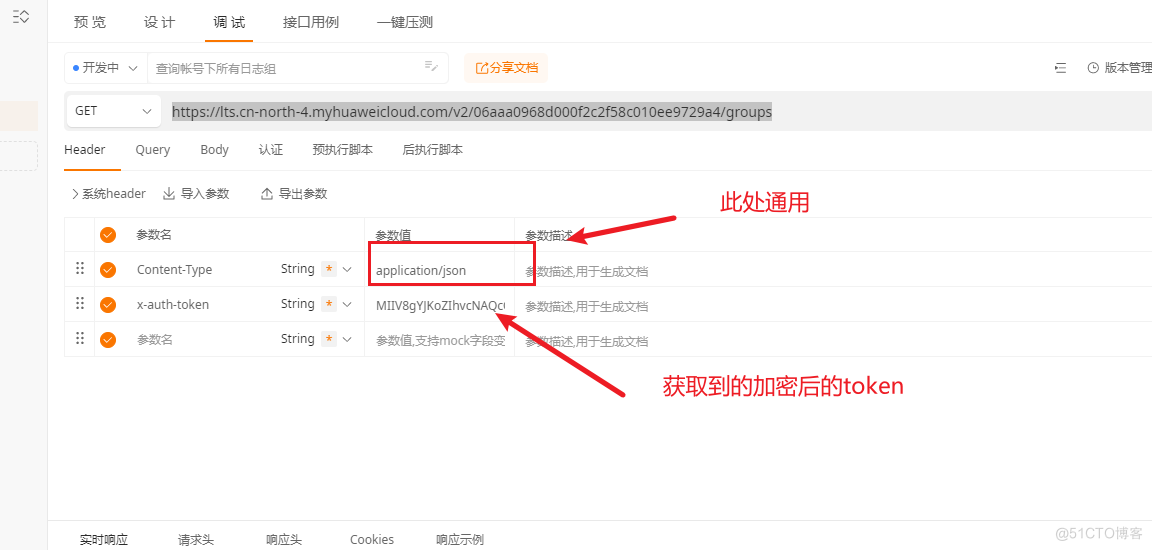Open the 一键压测 tab
The width and height of the screenshot is (1152, 550).
point(405,22)
